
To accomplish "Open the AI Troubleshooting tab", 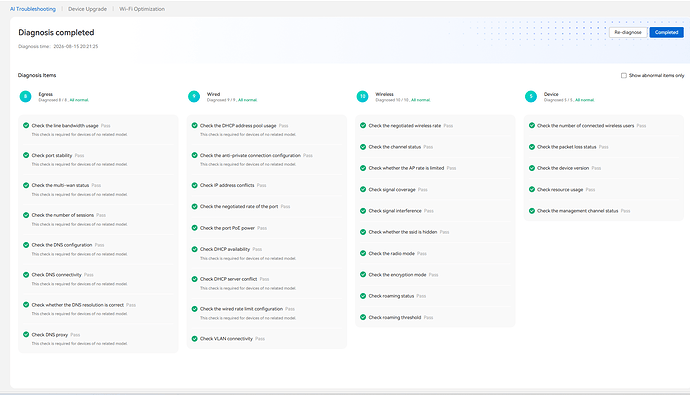I will (33, 9).
